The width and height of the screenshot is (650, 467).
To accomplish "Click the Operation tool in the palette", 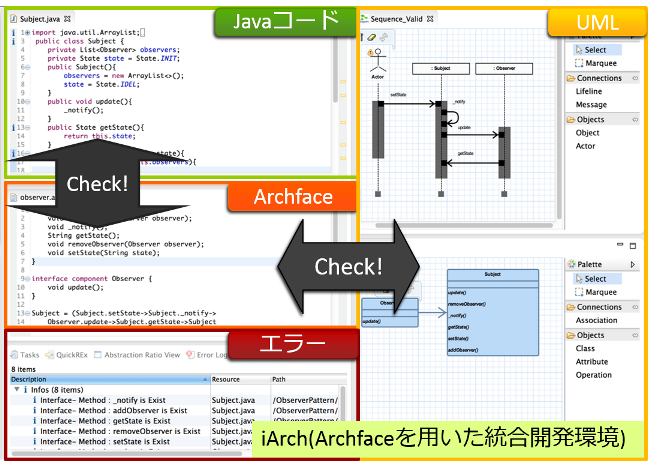I will (593, 375).
